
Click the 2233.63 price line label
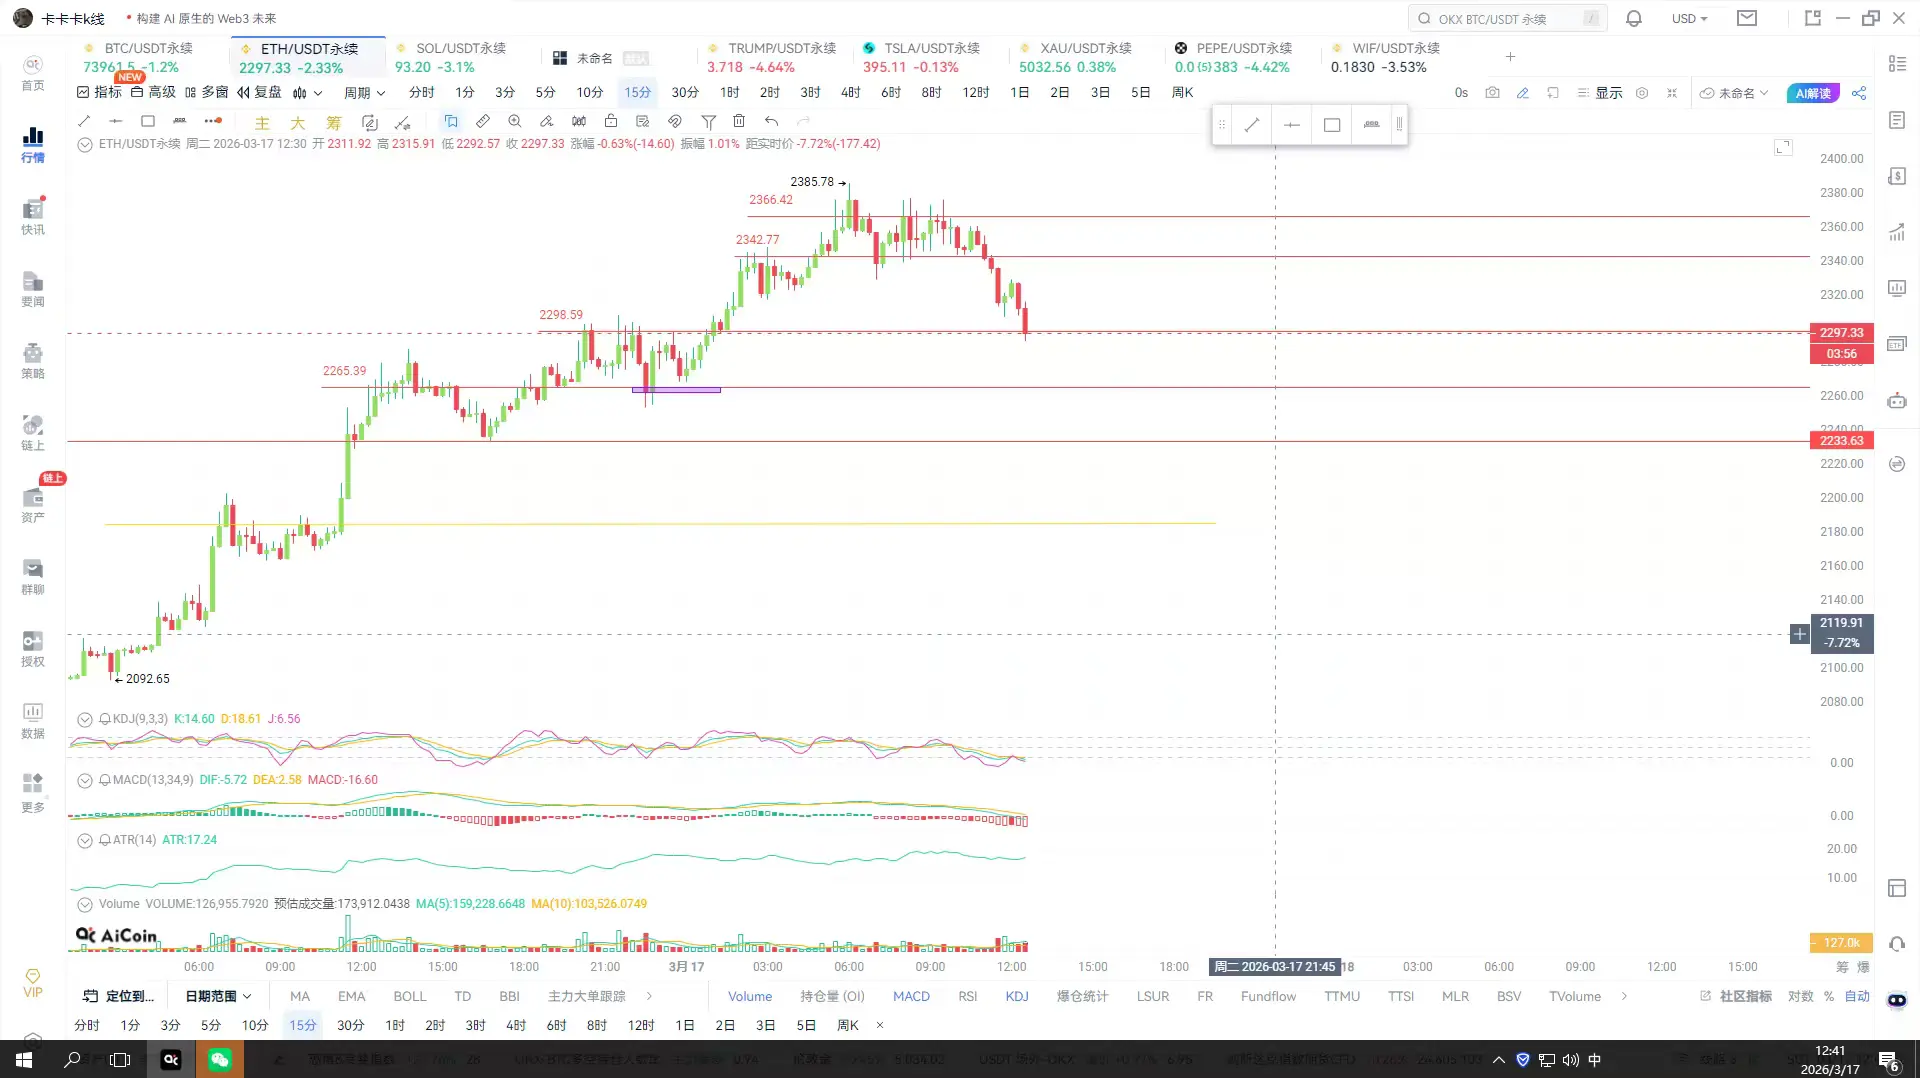pos(1841,441)
